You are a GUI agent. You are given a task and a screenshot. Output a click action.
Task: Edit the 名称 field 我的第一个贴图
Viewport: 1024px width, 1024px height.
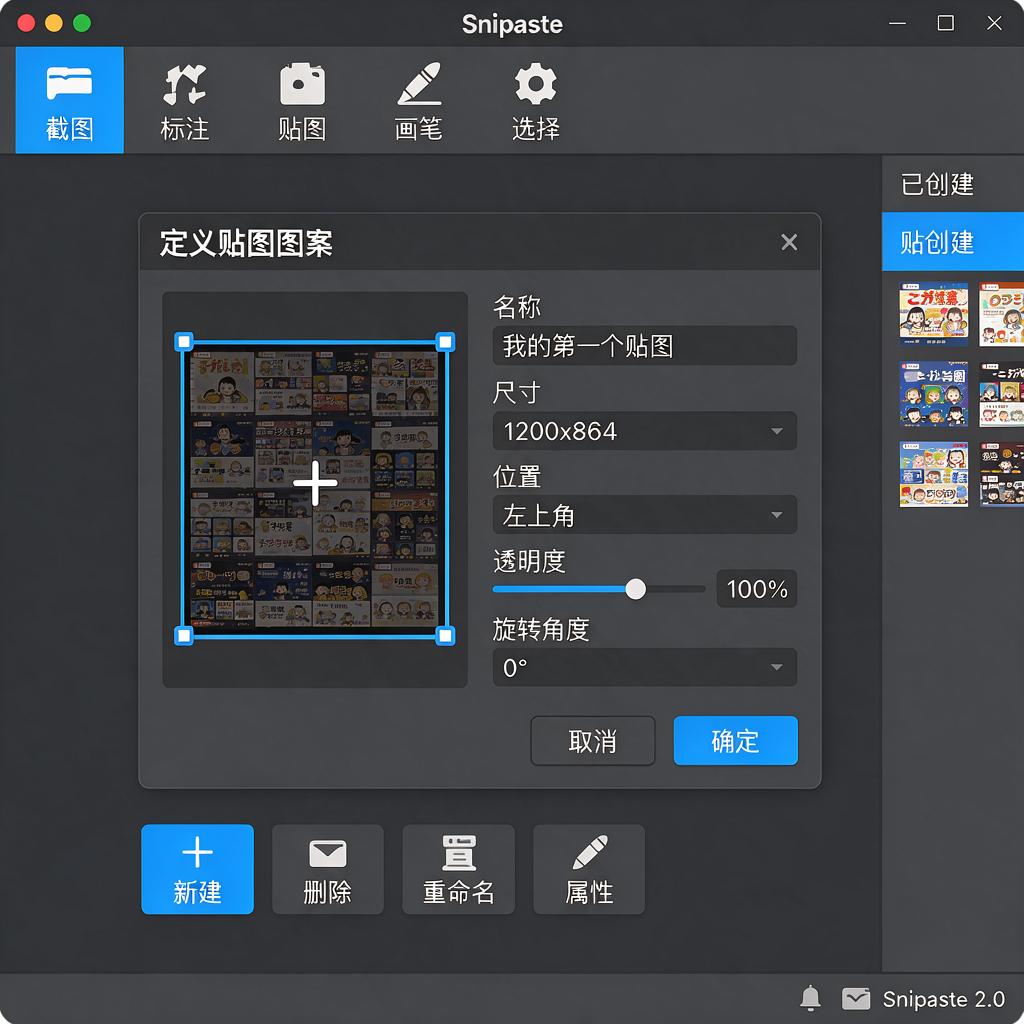point(645,345)
